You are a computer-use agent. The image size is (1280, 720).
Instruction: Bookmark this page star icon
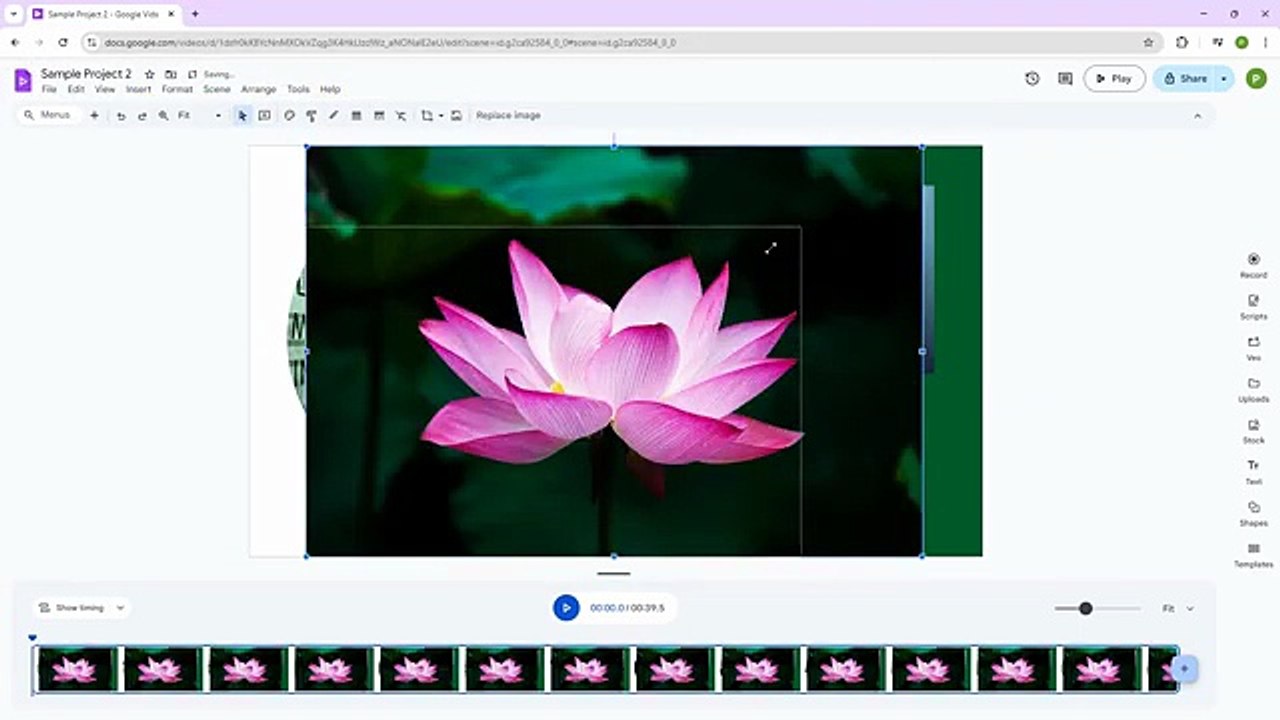click(x=1148, y=43)
